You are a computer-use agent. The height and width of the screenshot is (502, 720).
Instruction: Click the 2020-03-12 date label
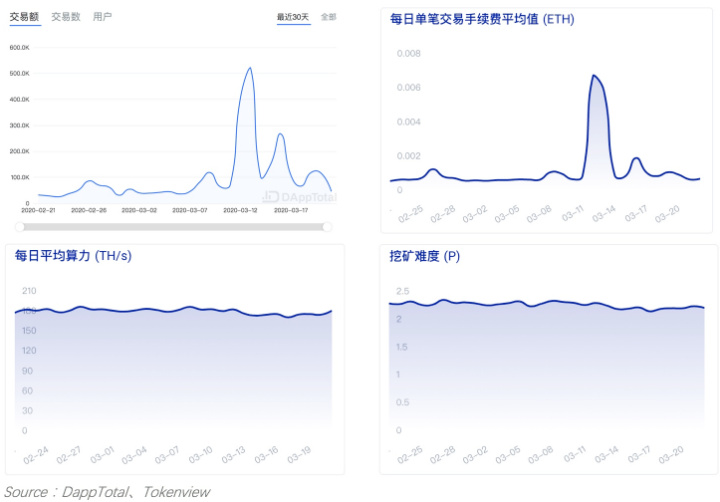240,210
